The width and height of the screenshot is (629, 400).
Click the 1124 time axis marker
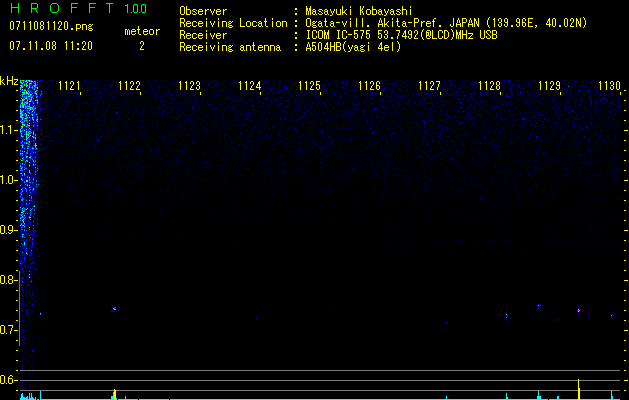[250, 85]
